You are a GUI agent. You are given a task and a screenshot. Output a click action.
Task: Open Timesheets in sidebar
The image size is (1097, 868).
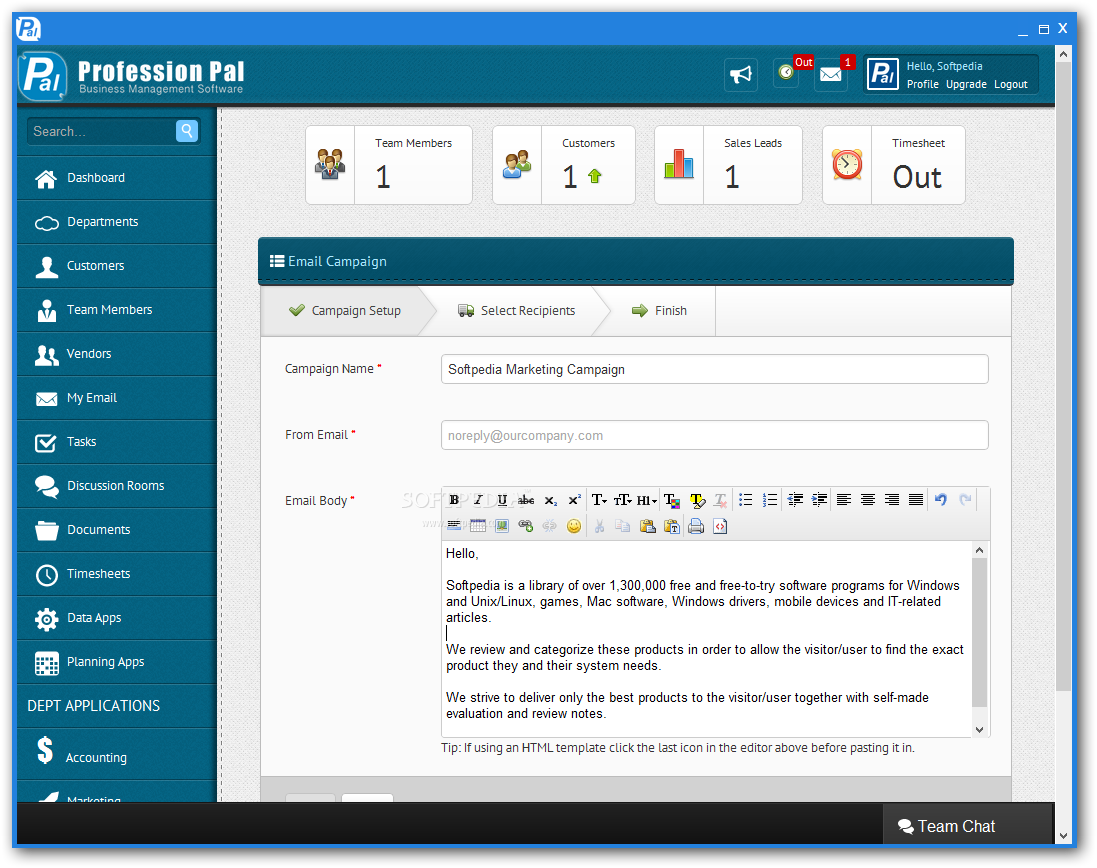pyautogui.click(x=116, y=575)
